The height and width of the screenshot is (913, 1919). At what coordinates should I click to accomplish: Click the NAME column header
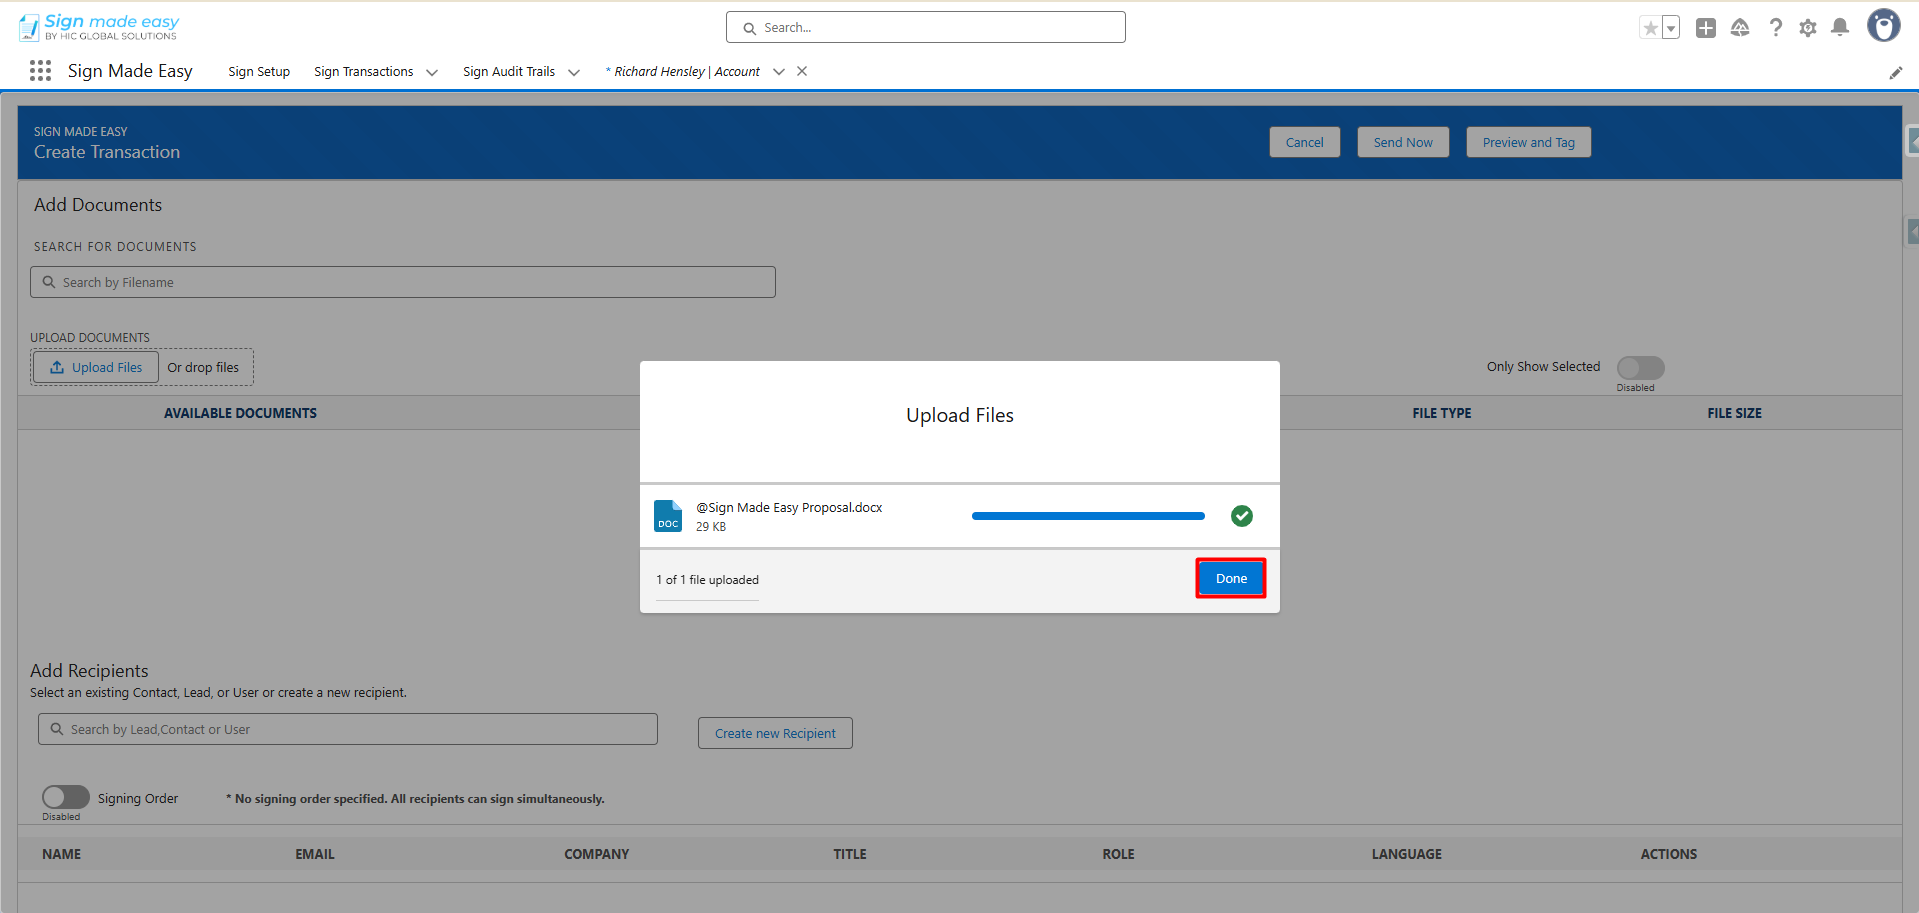[62, 854]
